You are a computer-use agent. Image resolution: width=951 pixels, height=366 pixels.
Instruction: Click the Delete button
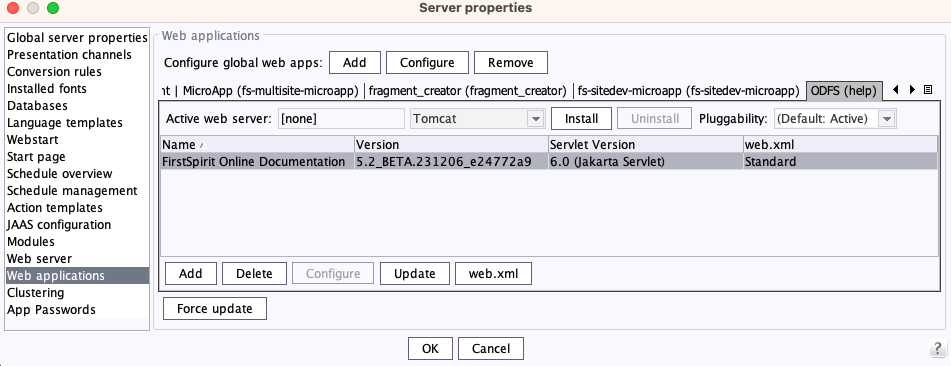(x=254, y=274)
